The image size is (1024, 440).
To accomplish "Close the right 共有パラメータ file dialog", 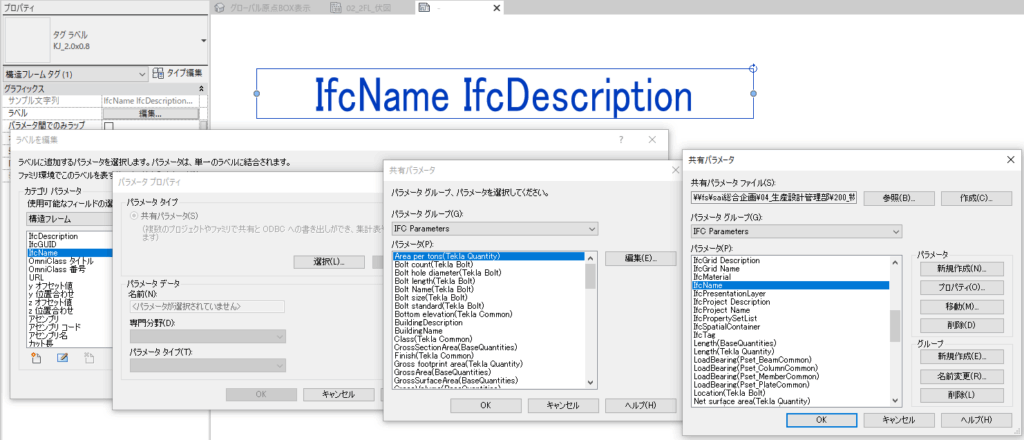I will pos(1011,159).
